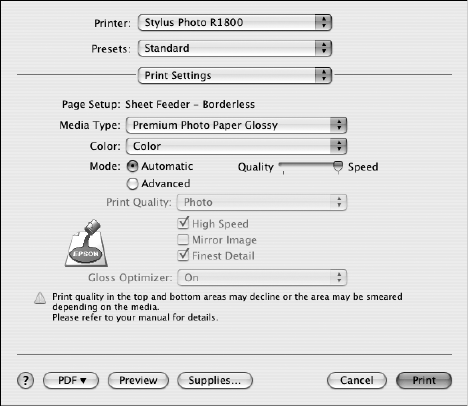The height and width of the screenshot is (406, 468).
Task: Click the Media Type stepper arrows
Action: click(339, 125)
